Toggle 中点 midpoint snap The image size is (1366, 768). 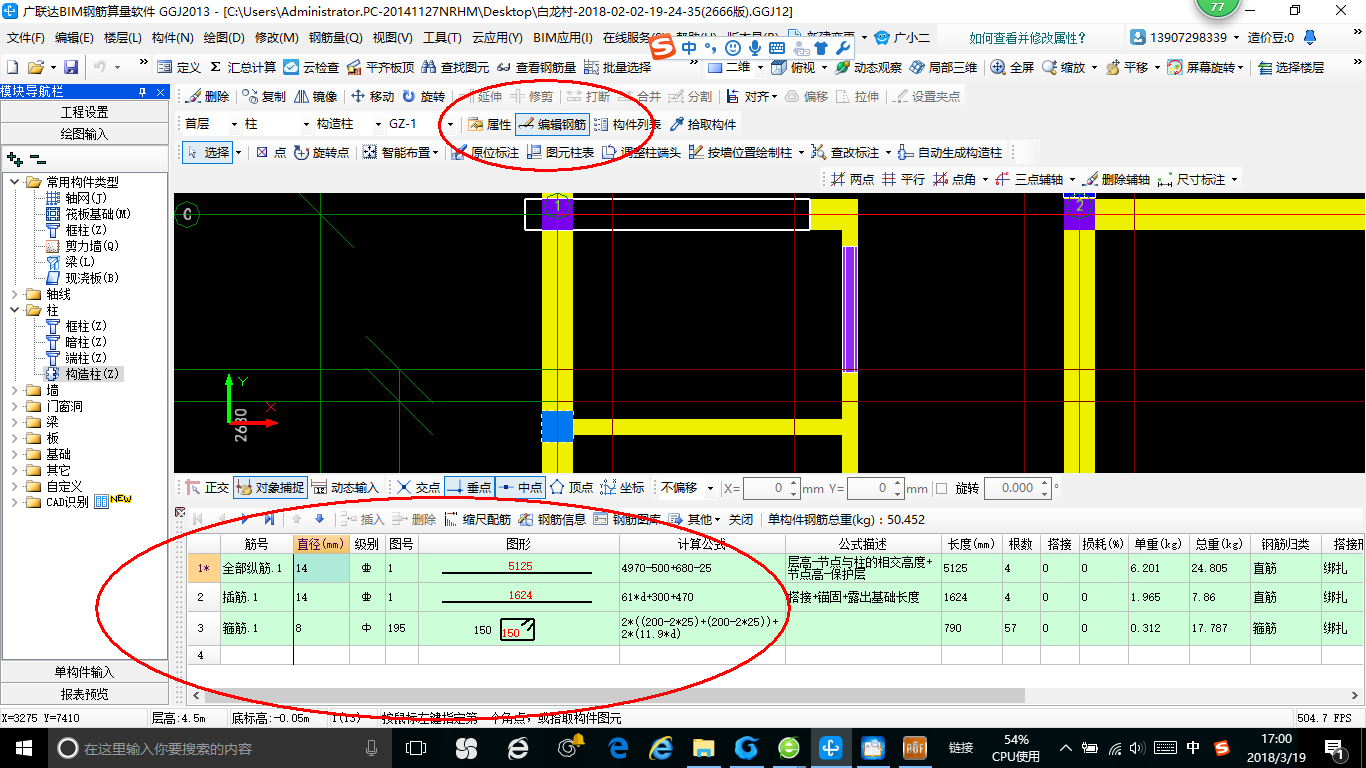pos(520,487)
